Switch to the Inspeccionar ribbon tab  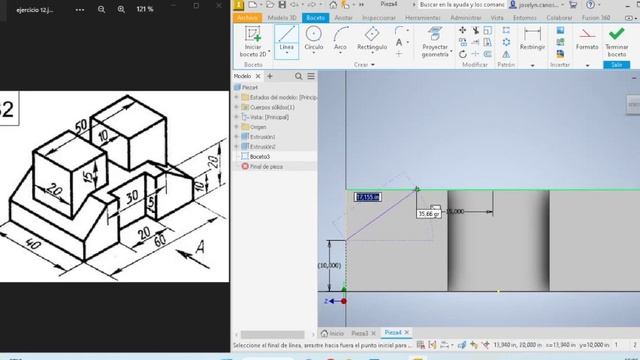click(x=379, y=18)
